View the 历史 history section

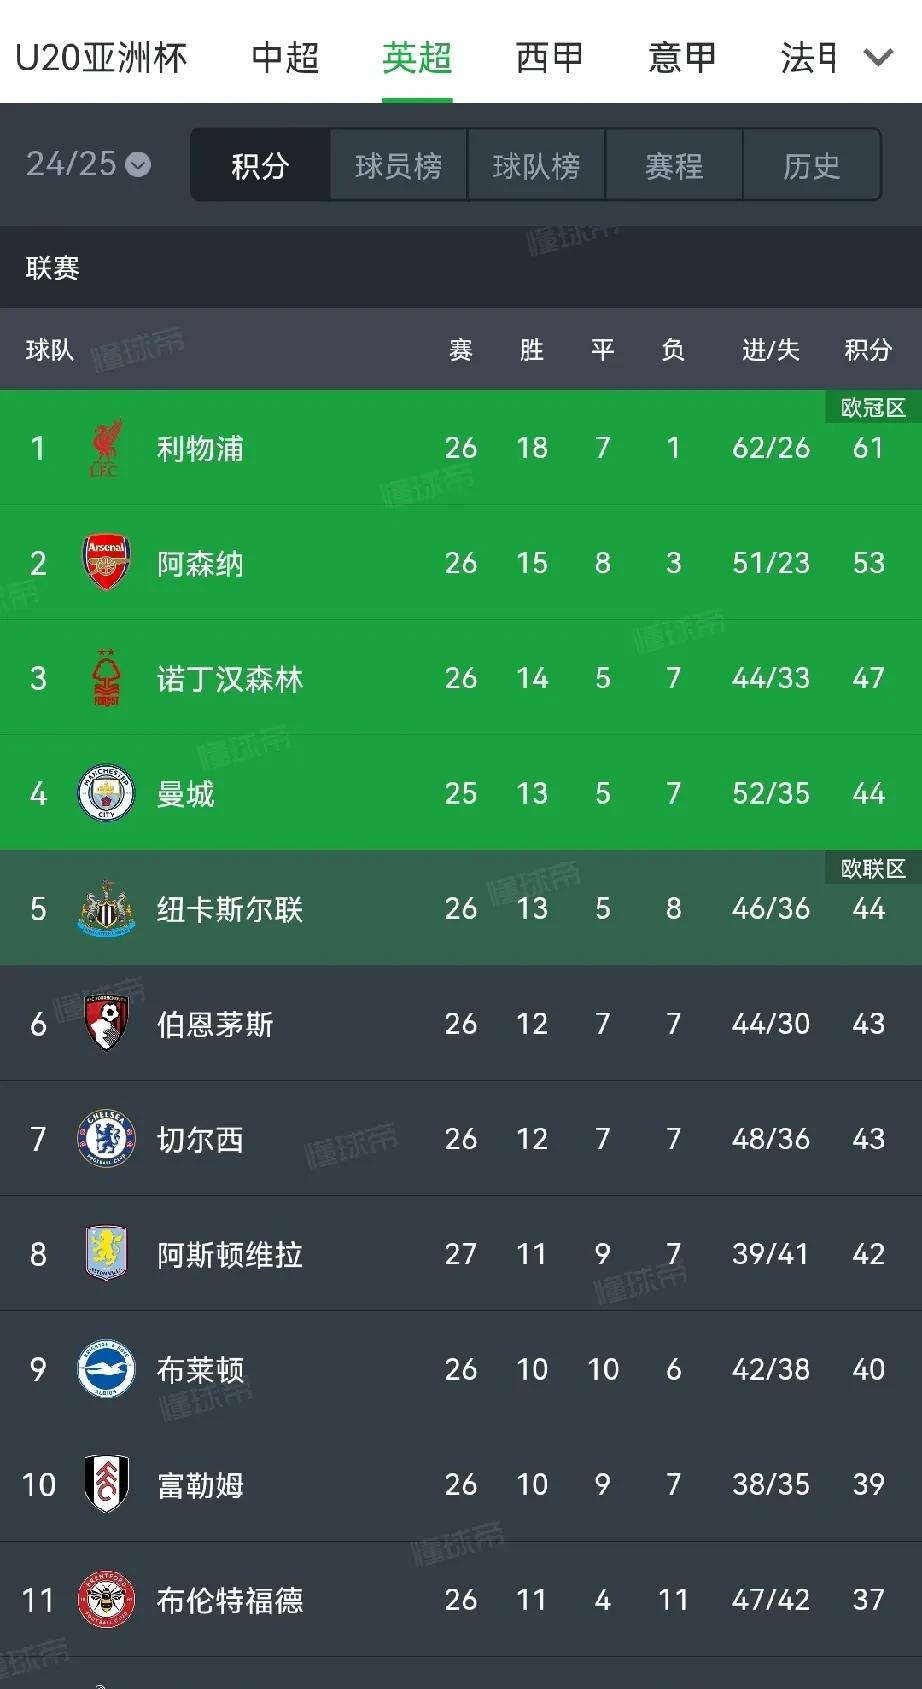812,165
